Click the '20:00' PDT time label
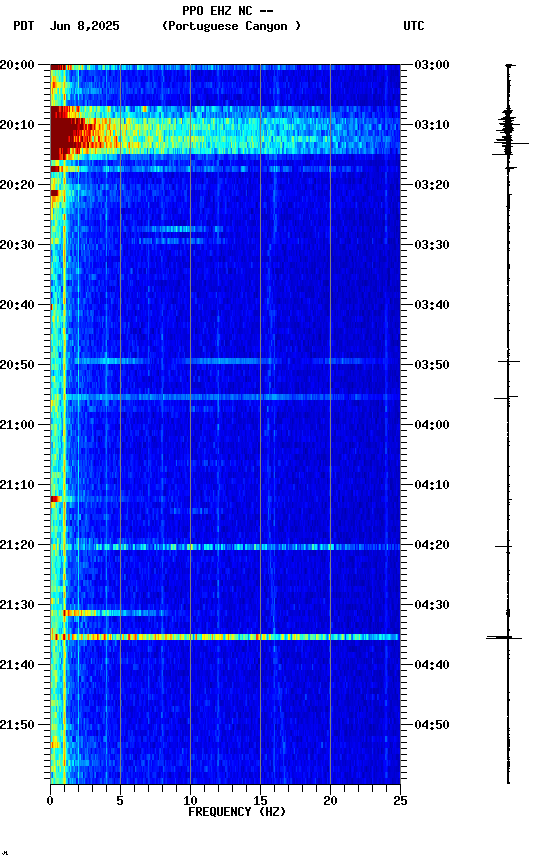The height and width of the screenshot is (864, 552). pos(17,65)
